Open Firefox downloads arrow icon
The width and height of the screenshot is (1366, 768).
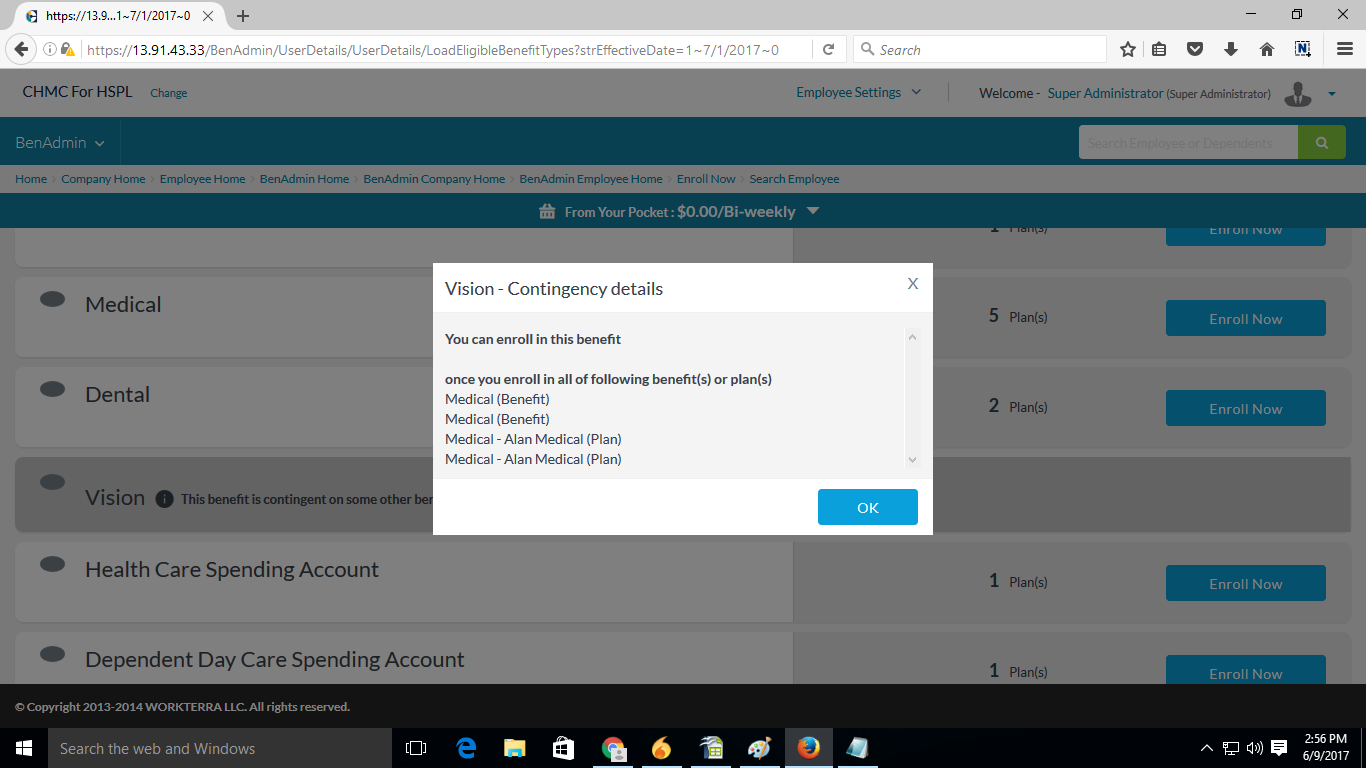click(1231, 50)
